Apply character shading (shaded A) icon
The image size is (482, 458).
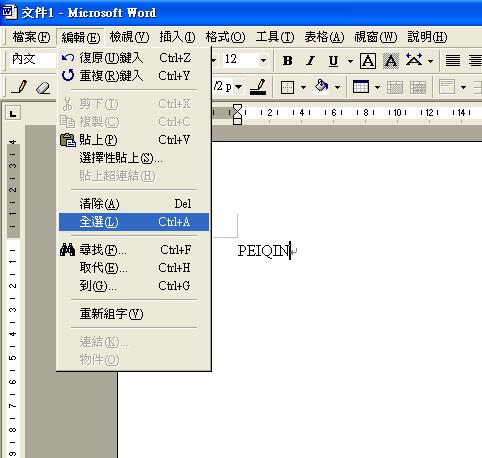tap(391, 61)
